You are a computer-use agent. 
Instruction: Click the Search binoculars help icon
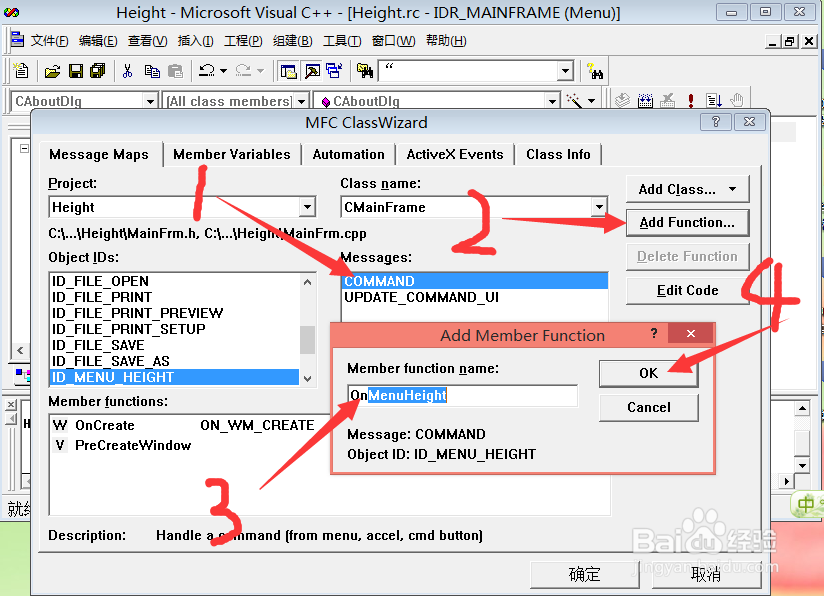pos(595,70)
